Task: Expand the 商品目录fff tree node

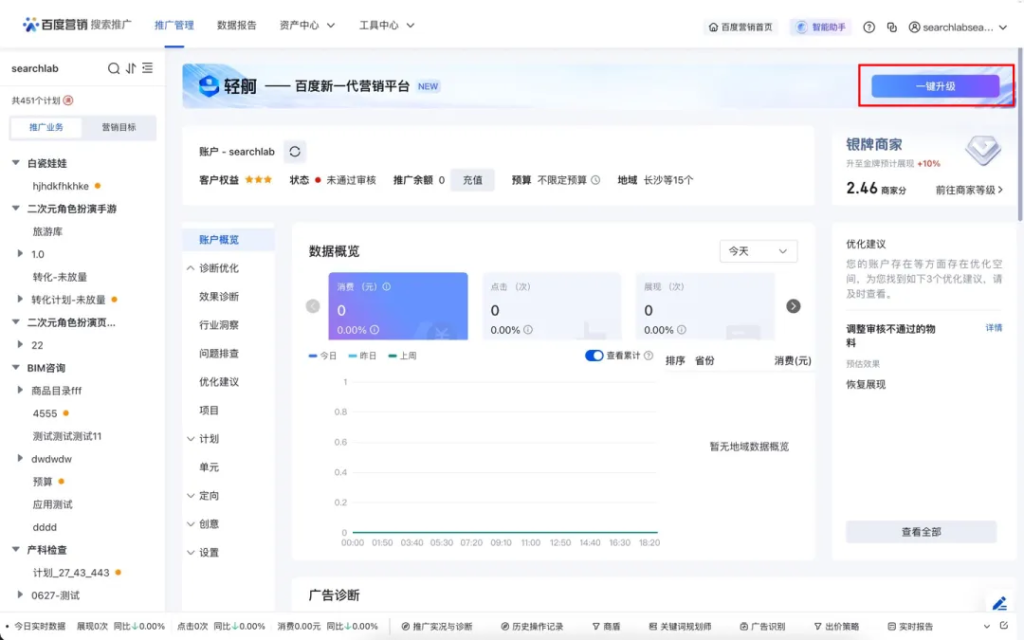Action: (20, 390)
